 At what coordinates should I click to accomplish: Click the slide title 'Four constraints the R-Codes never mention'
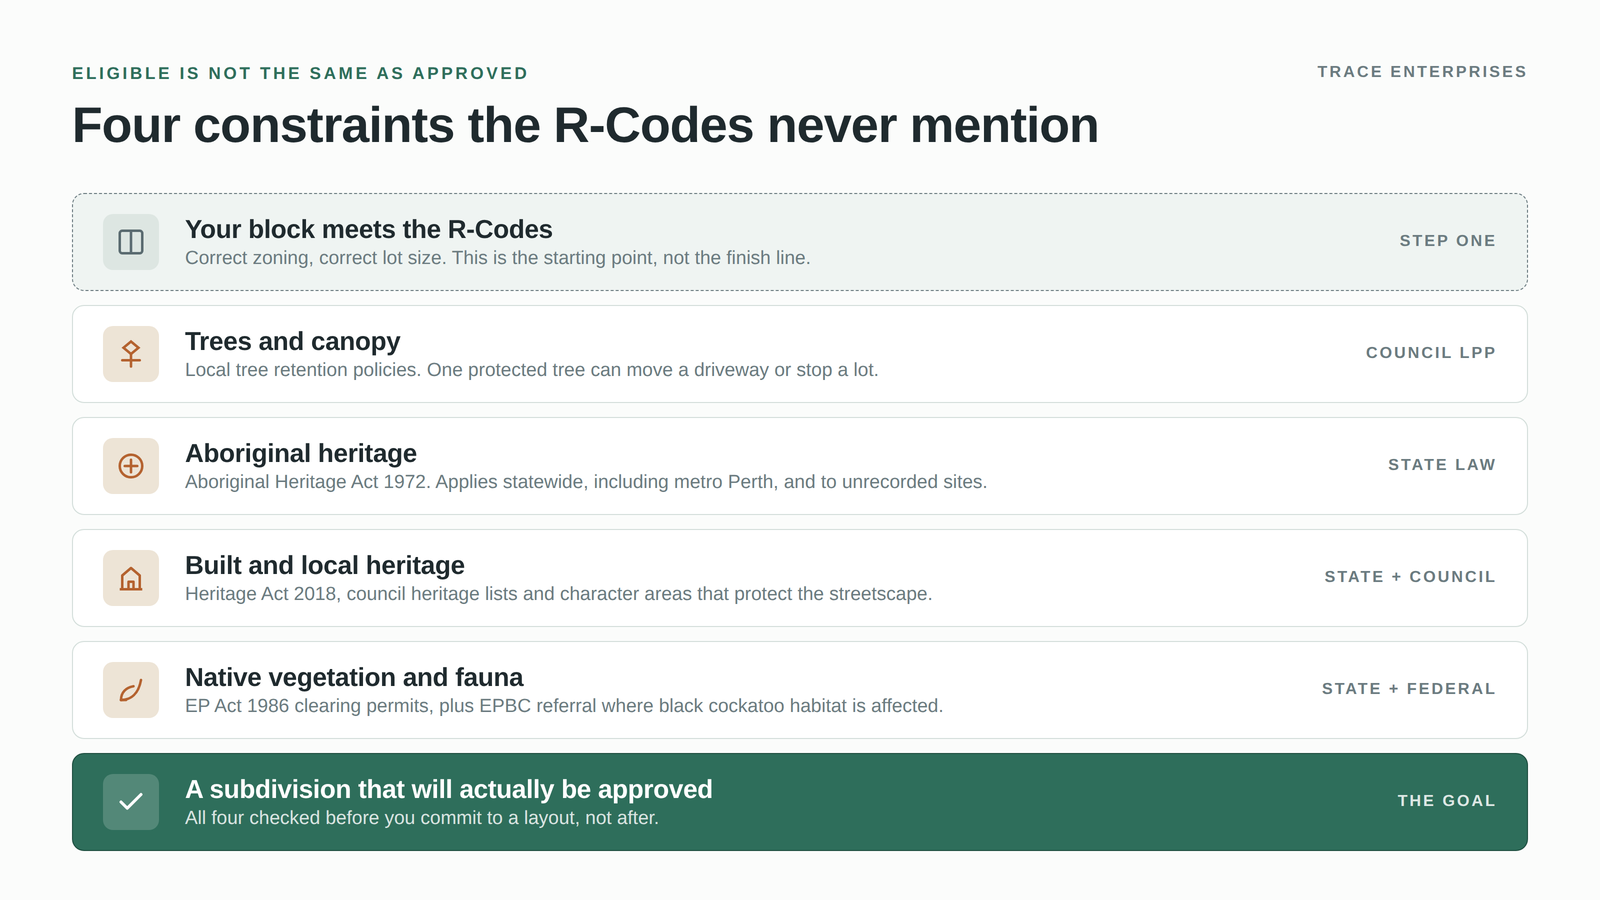pyautogui.click(x=586, y=126)
